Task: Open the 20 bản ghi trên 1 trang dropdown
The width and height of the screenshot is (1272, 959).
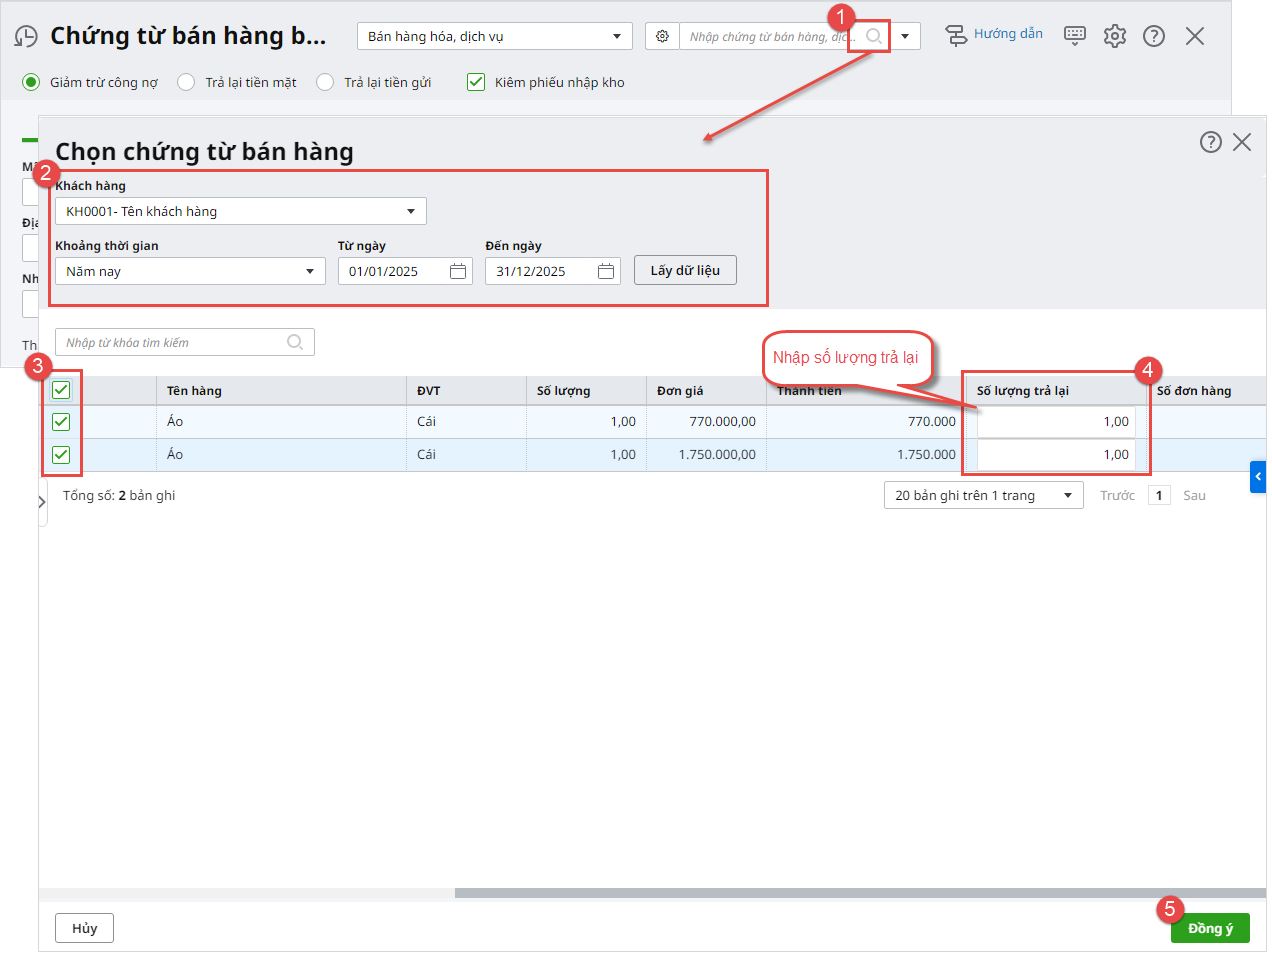Action: click(1067, 495)
